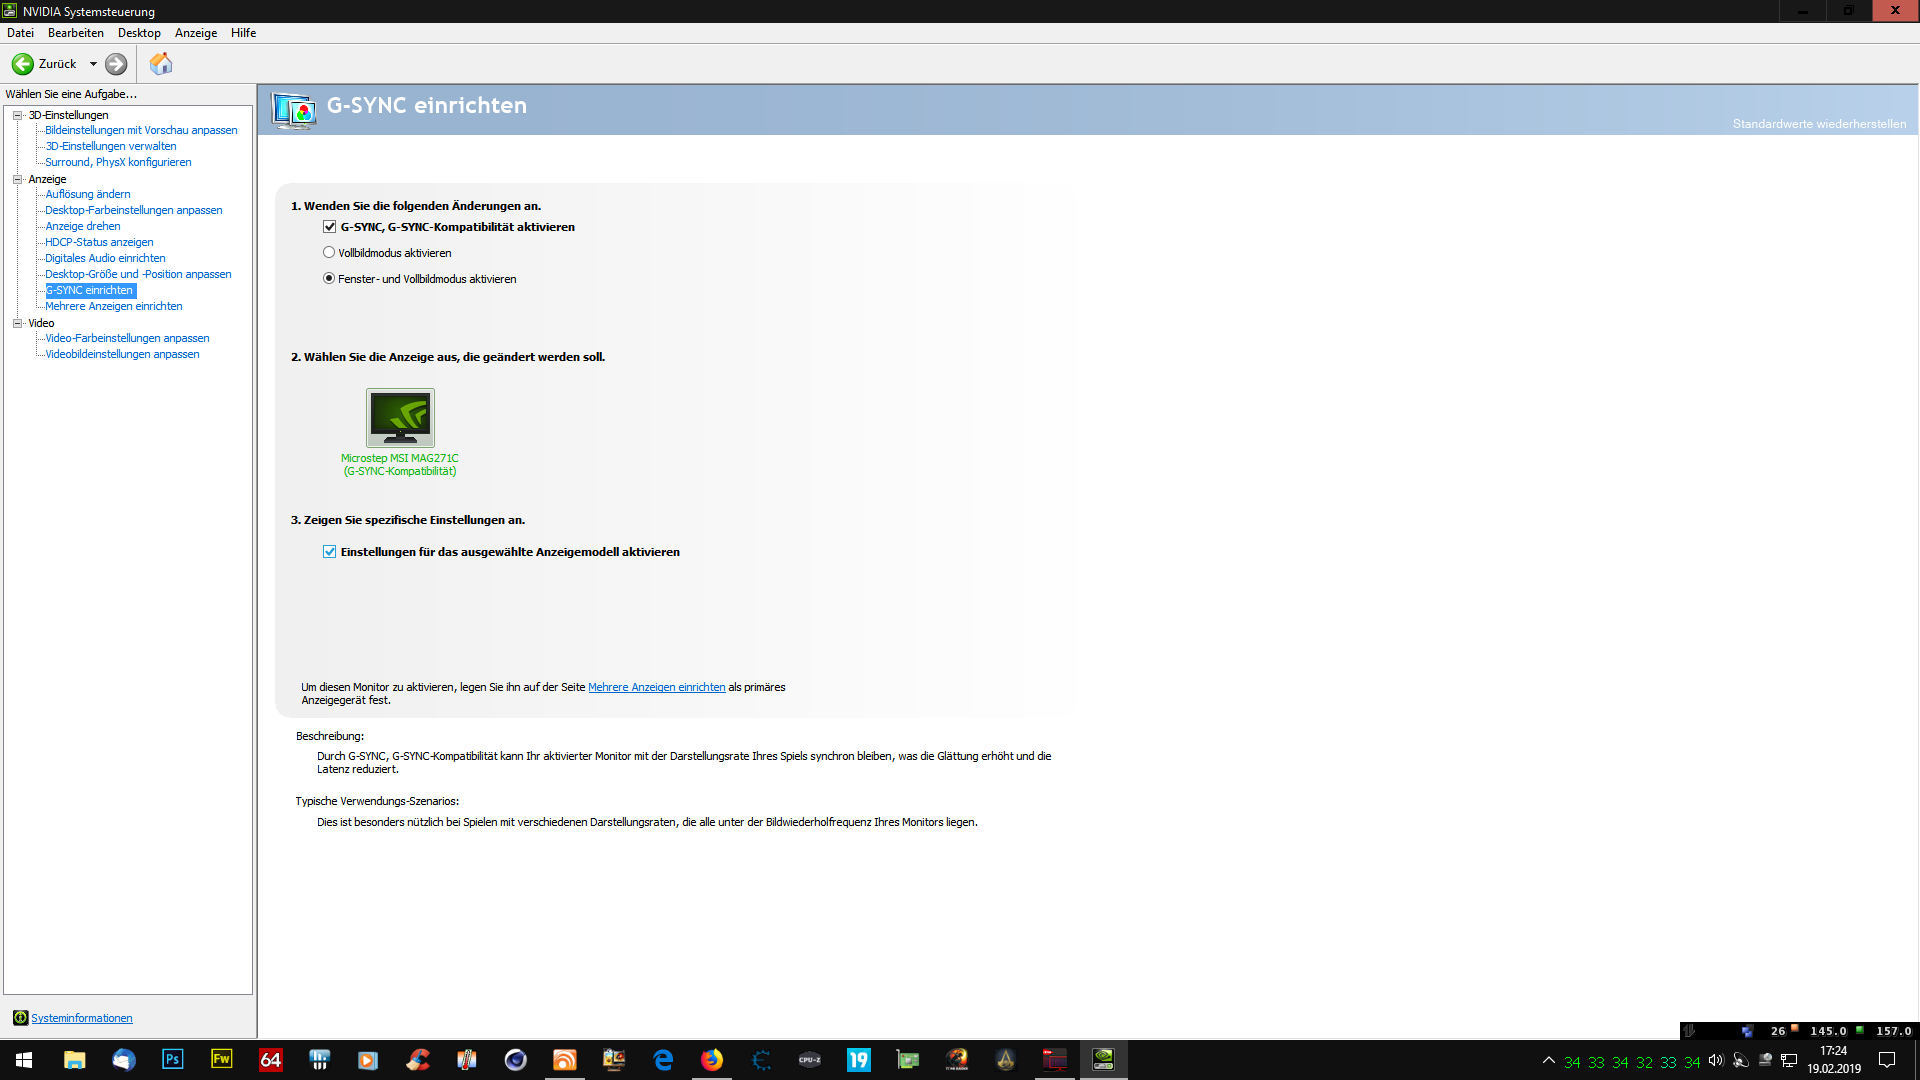Click the green Zurück back arrow
This screenshot has height=1080, width=1920.
22,64
